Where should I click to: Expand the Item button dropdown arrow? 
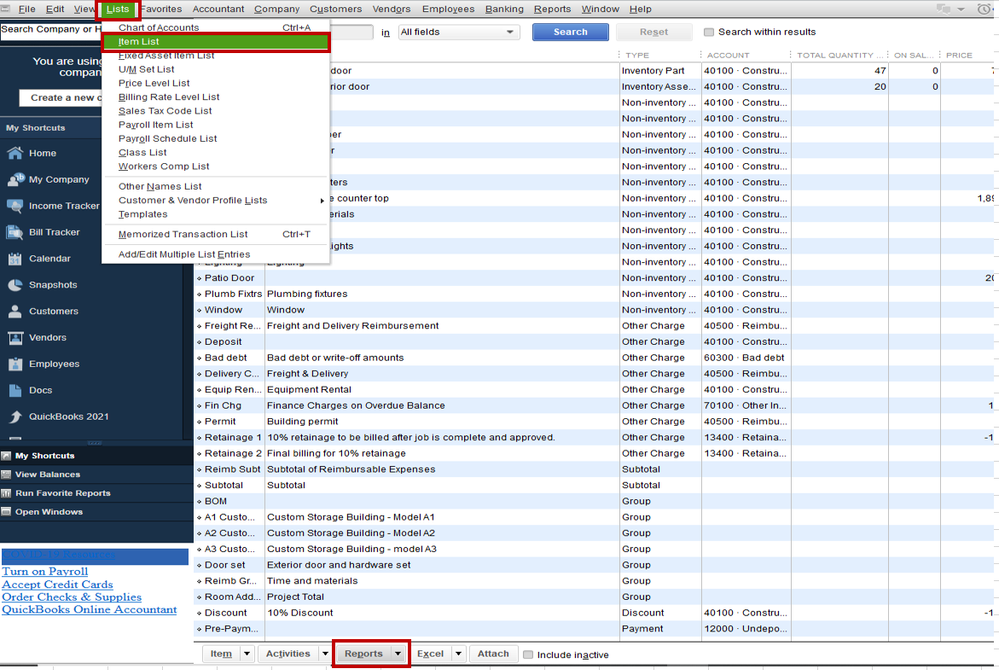[247, 653]
